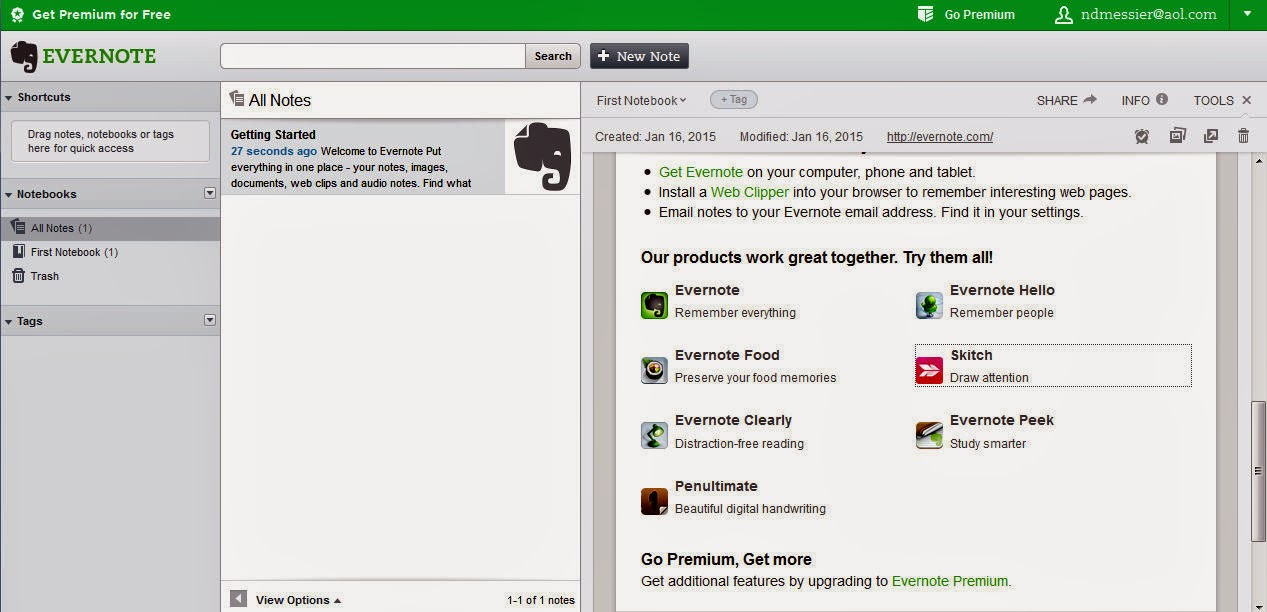Screen dimensions: 1267x612
Task: Click the All Notes icon in list header
Action: pyautogui.click(x=237, y=99)
